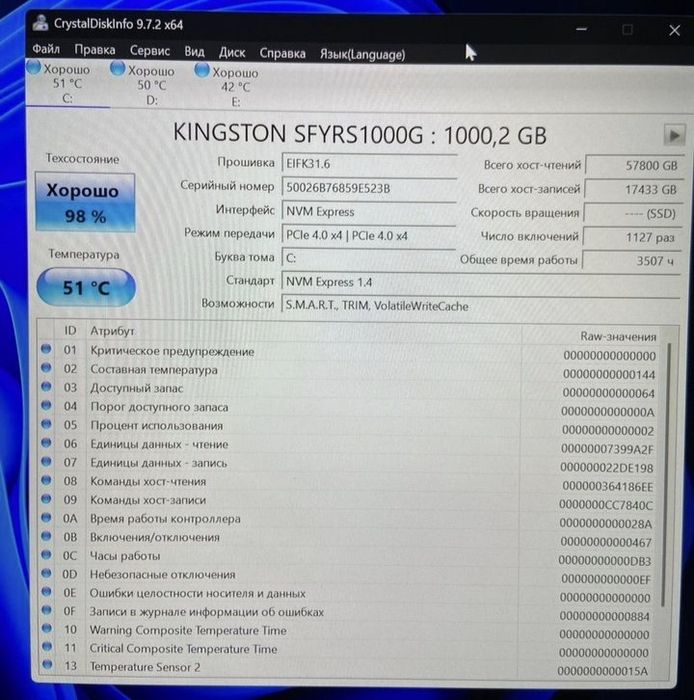Screen dimensions: 694x700
Task: Click status dot of Команды хост-записи row
Action: coord(46,499)
